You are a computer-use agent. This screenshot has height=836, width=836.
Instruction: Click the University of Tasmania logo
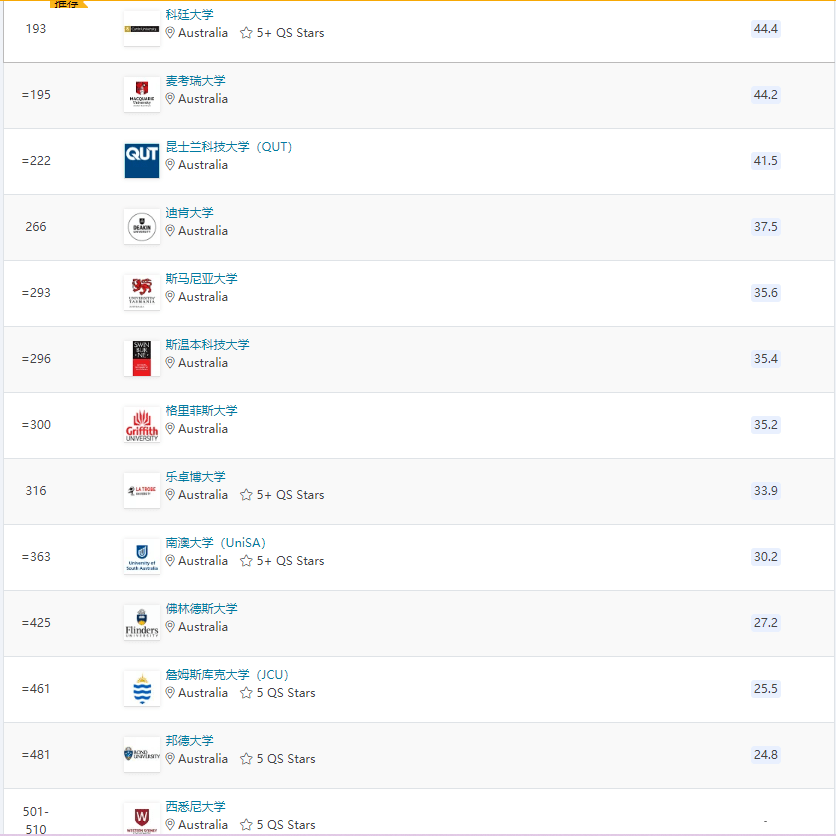pos(142,293)
